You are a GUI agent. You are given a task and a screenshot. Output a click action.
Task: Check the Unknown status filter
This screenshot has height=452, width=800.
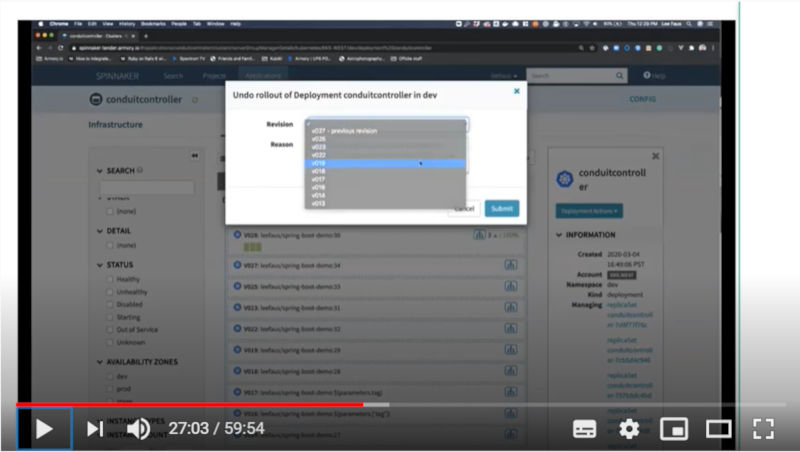[x=110, y=342]
